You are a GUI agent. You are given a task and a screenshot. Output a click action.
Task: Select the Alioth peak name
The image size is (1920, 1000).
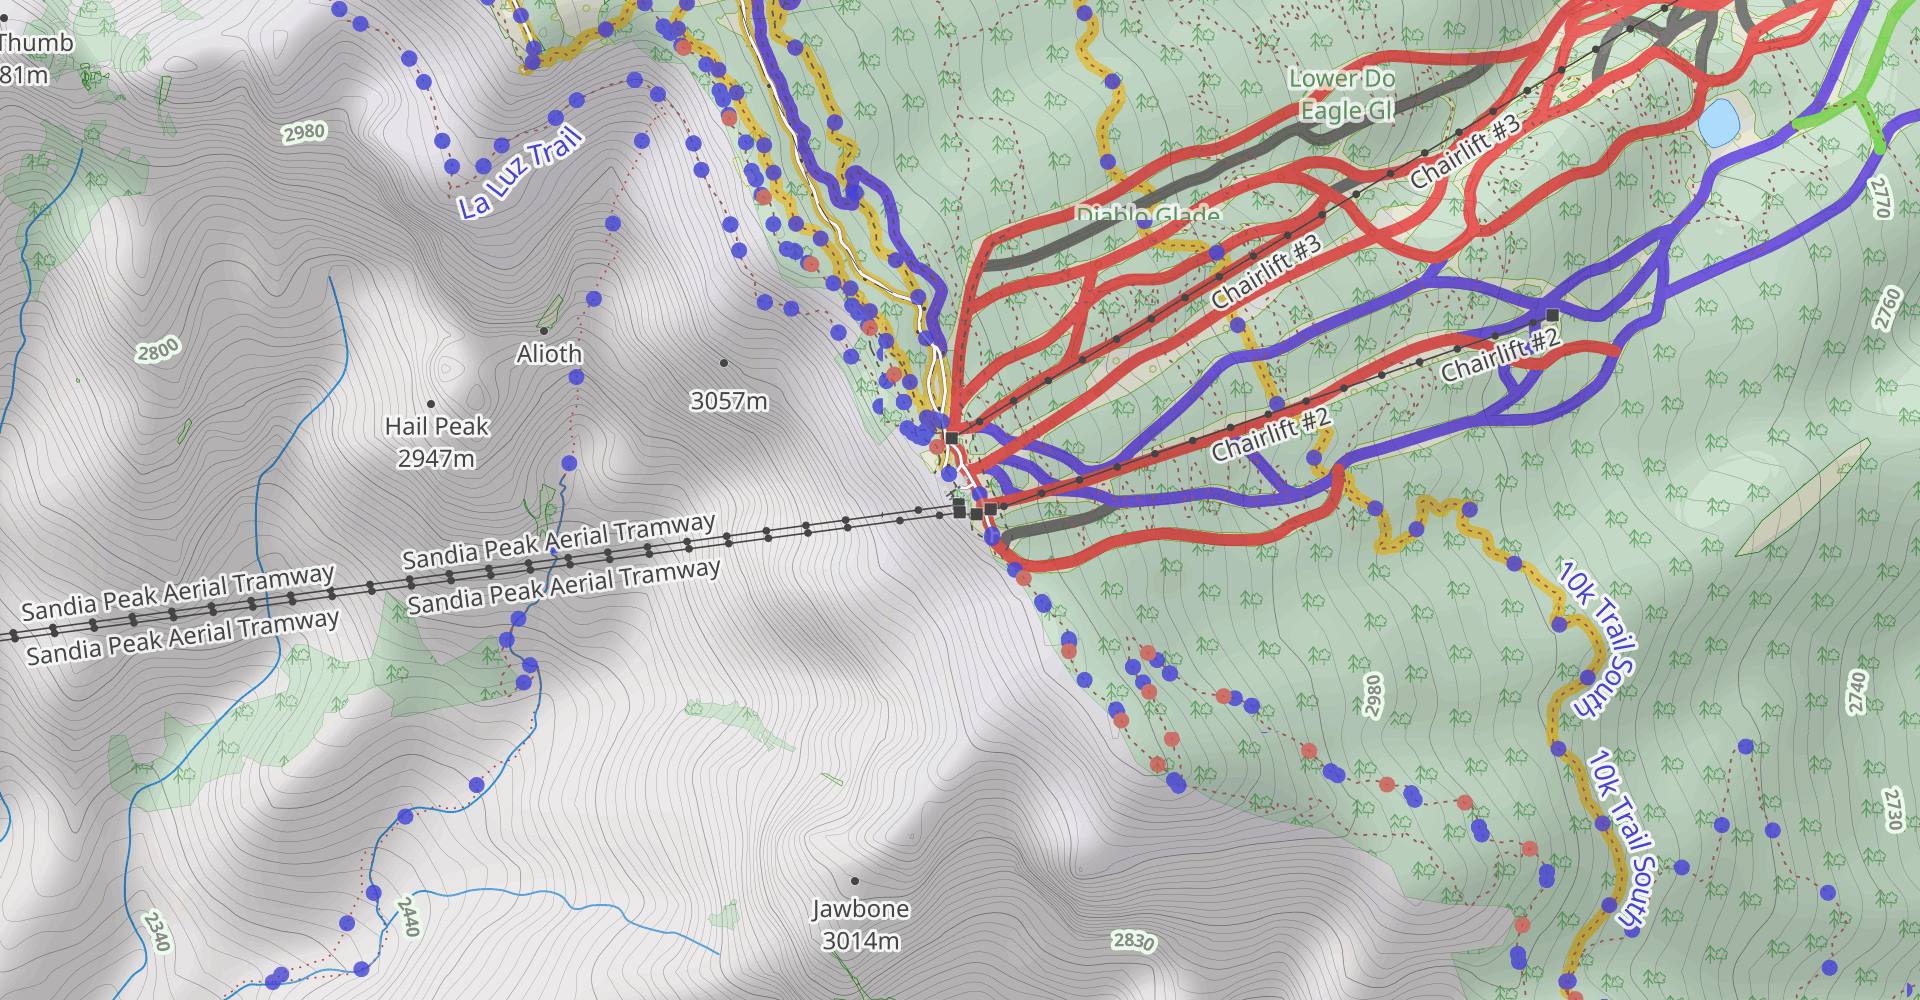[x=549, y=354]
